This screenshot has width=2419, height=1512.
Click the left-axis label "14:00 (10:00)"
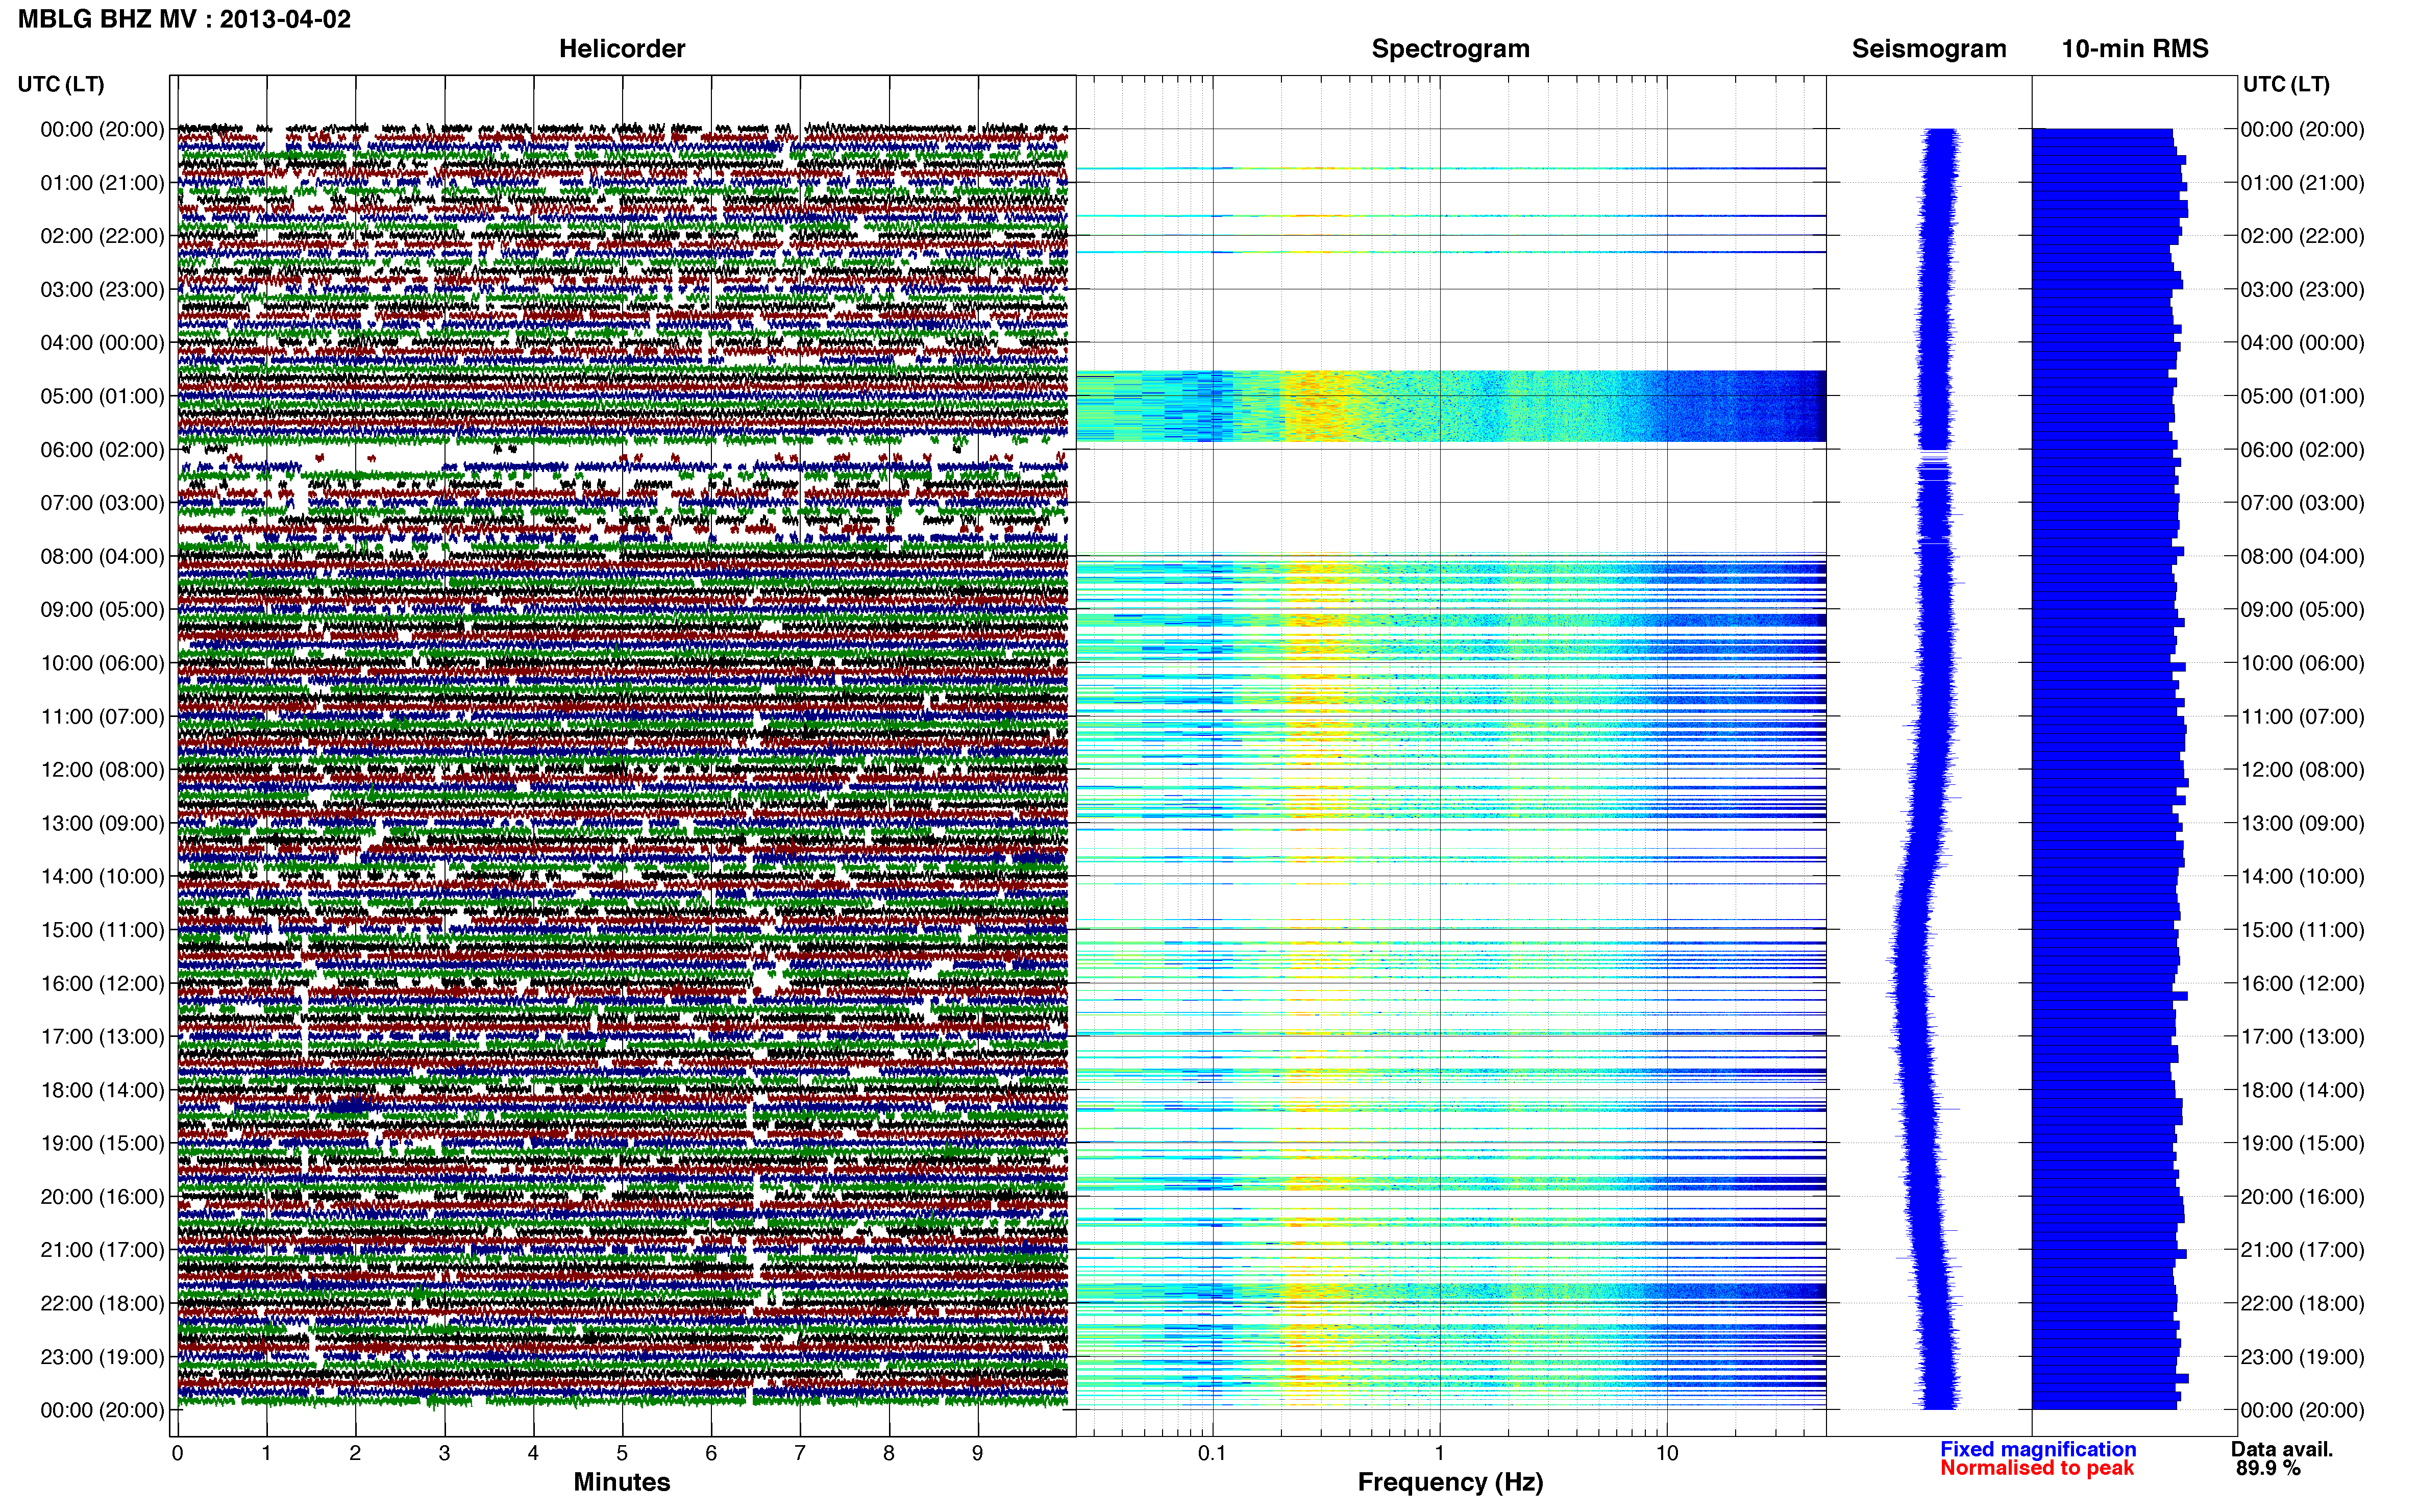(x=102, y=877)
